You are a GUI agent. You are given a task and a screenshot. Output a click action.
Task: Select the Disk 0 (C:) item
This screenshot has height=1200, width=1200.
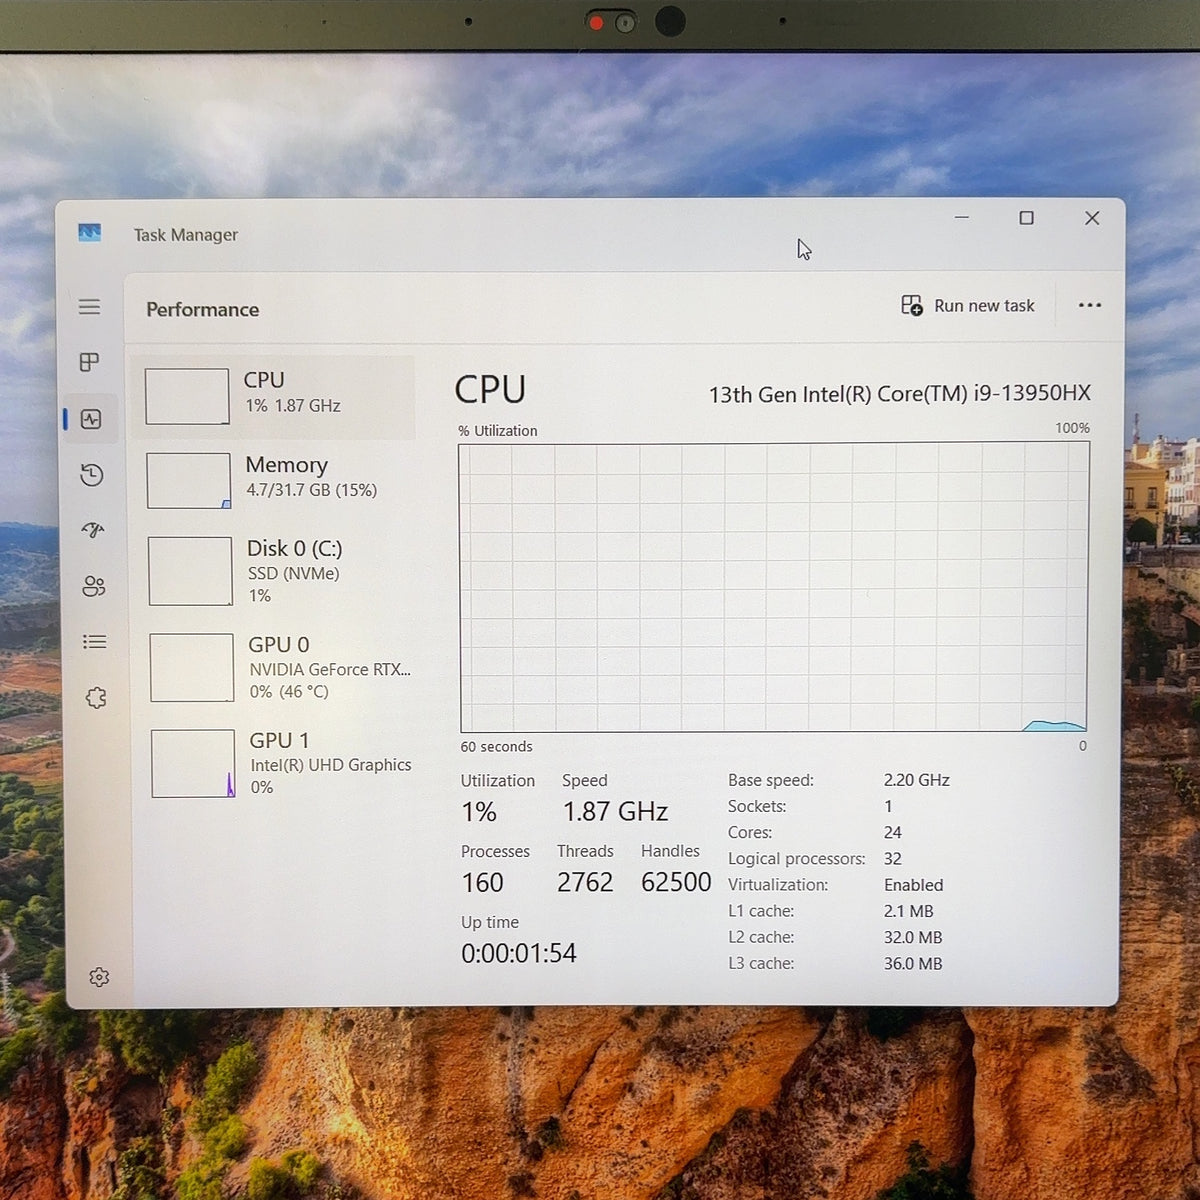pos(276,571)
